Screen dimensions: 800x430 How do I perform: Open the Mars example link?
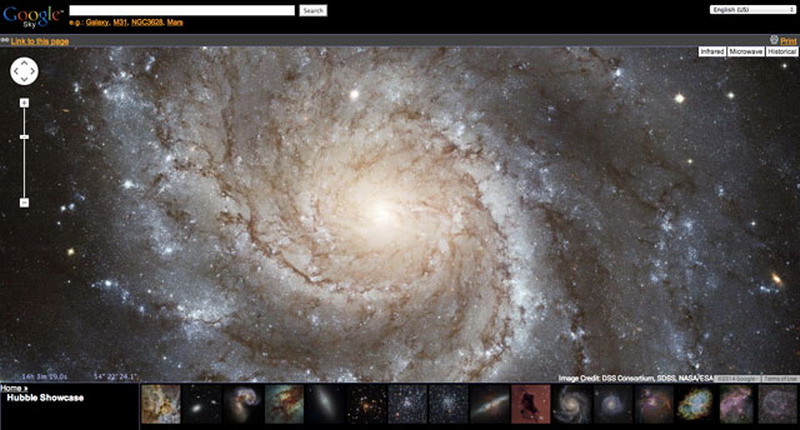point(175,22)
